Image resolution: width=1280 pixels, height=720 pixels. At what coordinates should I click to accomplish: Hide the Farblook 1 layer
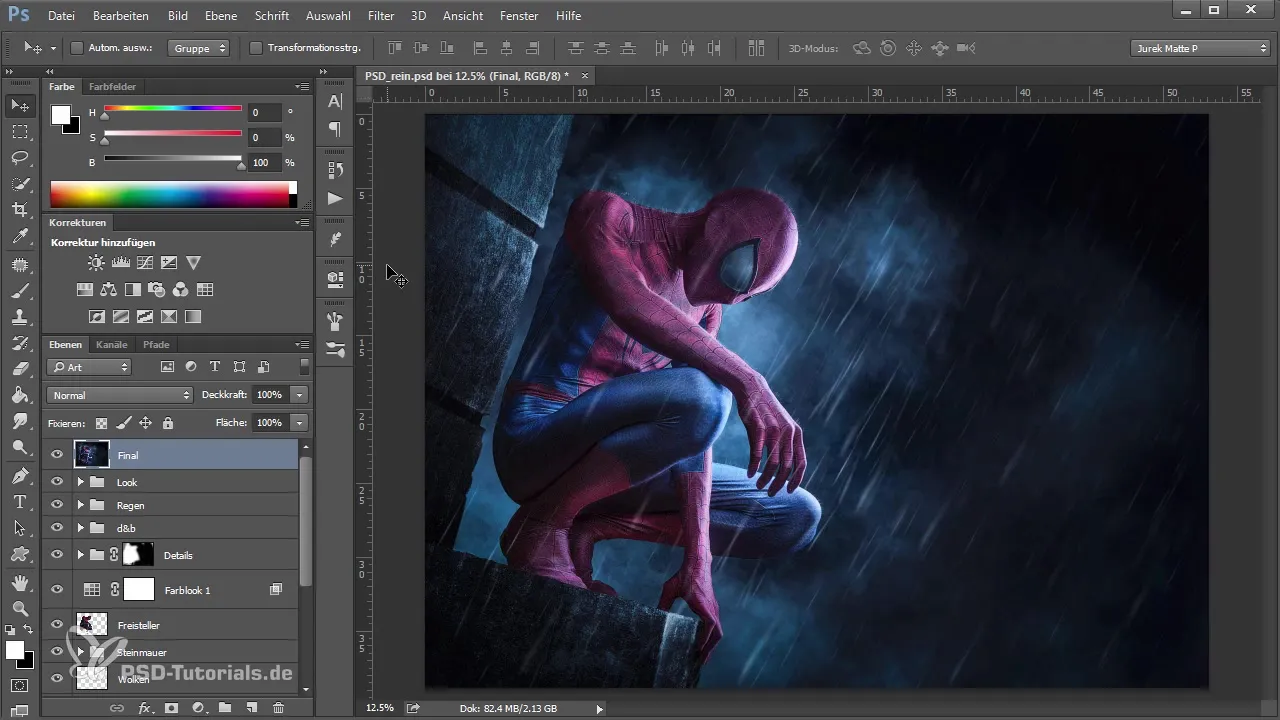57,590
